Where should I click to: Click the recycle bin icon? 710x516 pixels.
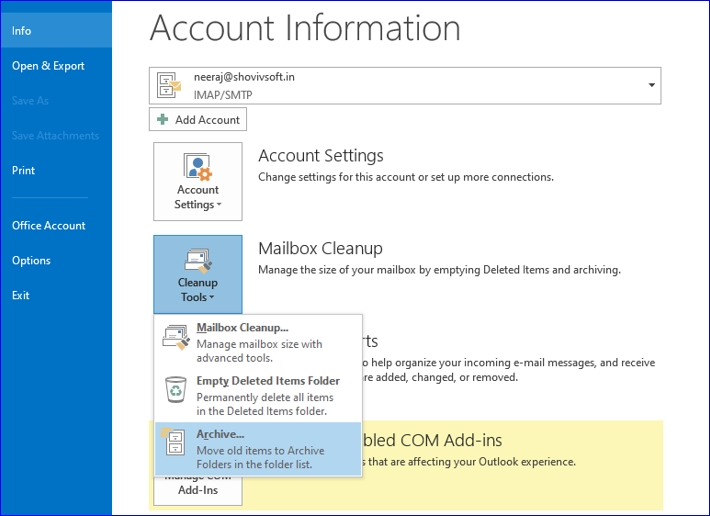click(176, 390)
